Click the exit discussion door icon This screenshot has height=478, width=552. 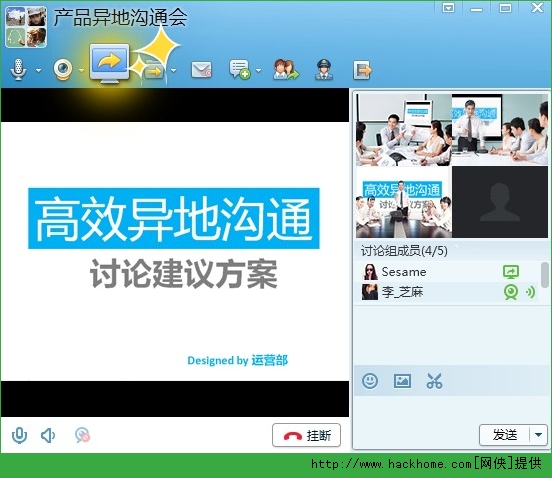(362, 70)
